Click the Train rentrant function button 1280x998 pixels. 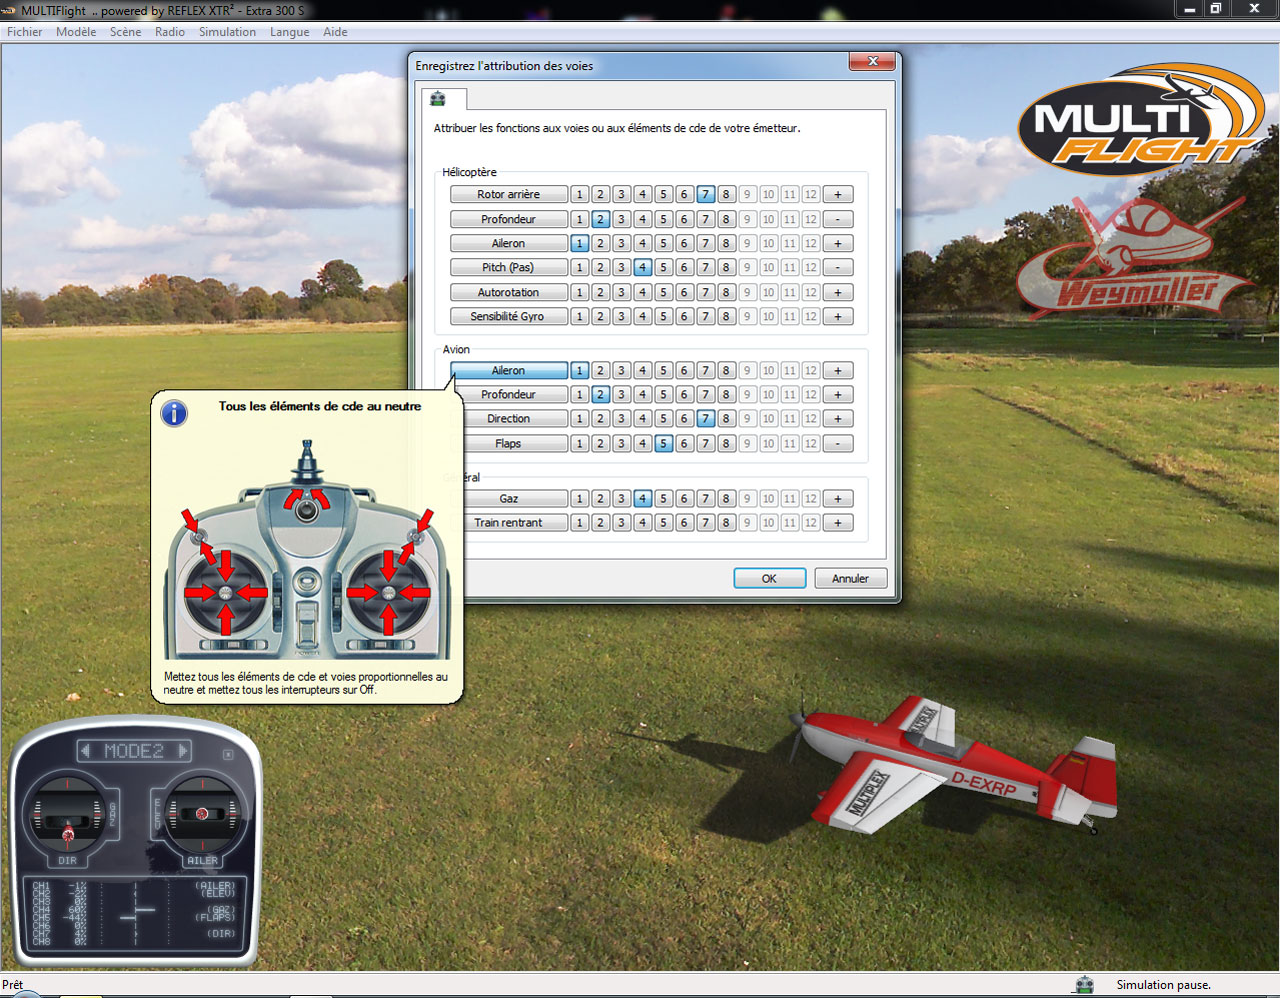(508, 522)
